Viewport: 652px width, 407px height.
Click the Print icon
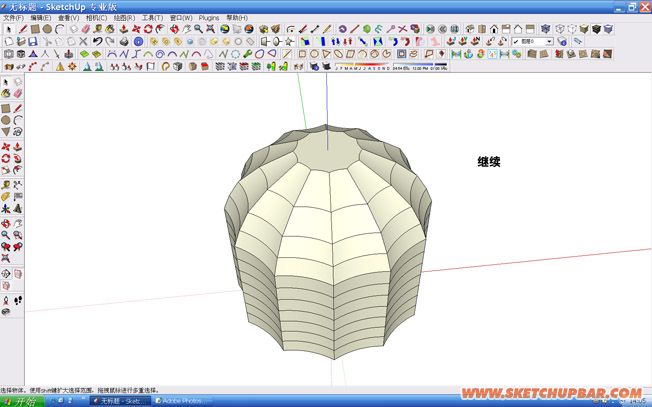point(124,41)
